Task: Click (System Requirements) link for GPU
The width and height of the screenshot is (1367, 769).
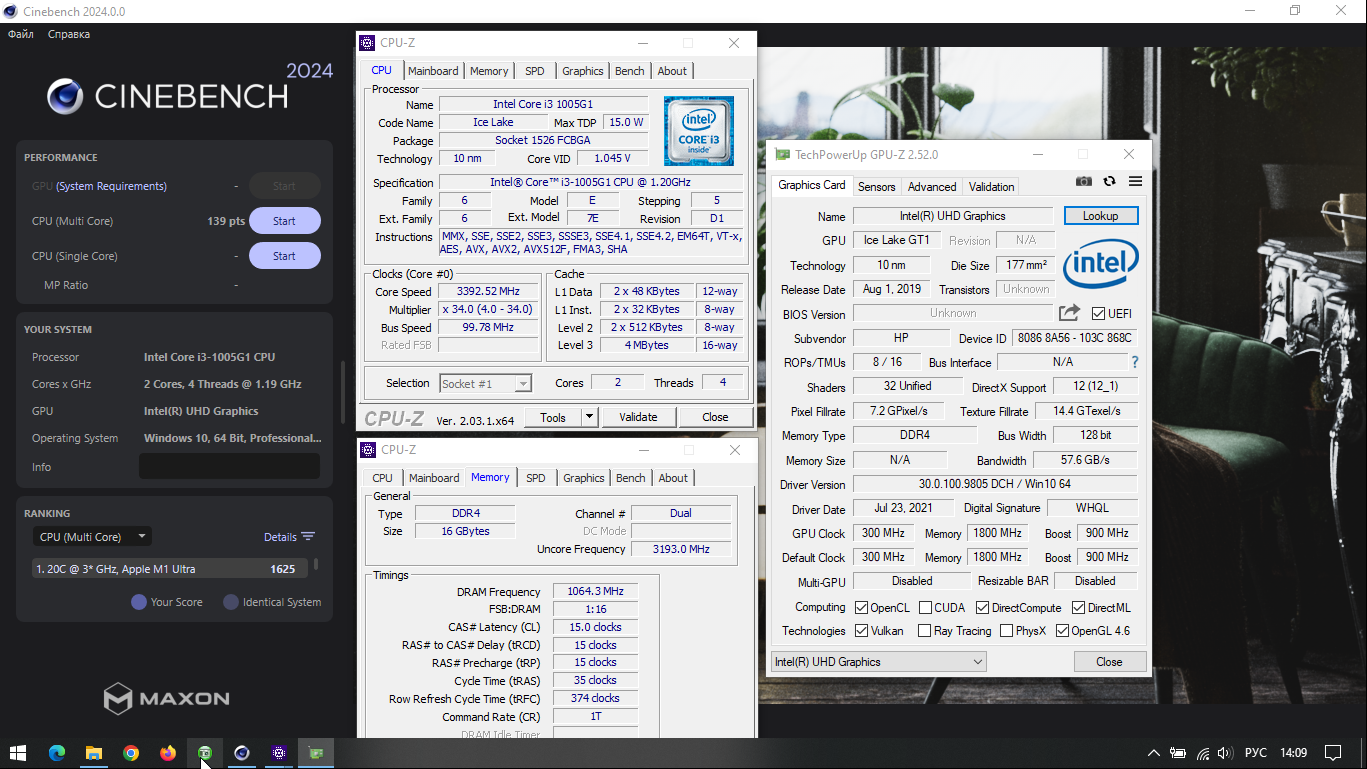Action: click(x=111, y=186)
